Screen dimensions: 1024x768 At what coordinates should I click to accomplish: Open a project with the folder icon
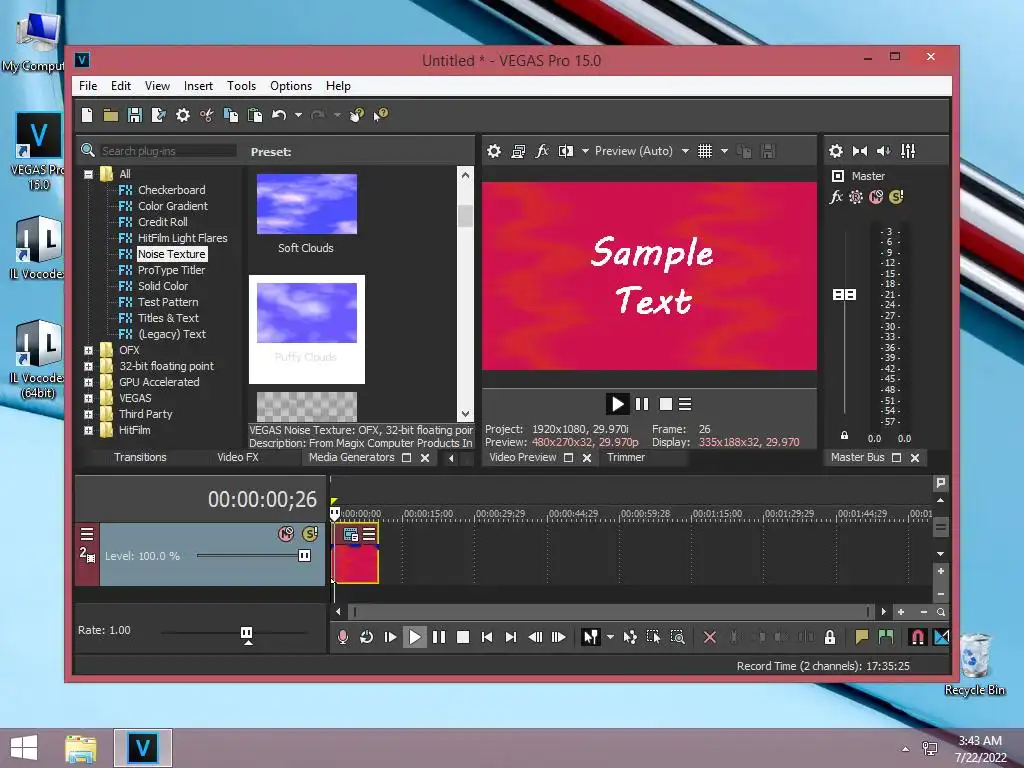111,116
